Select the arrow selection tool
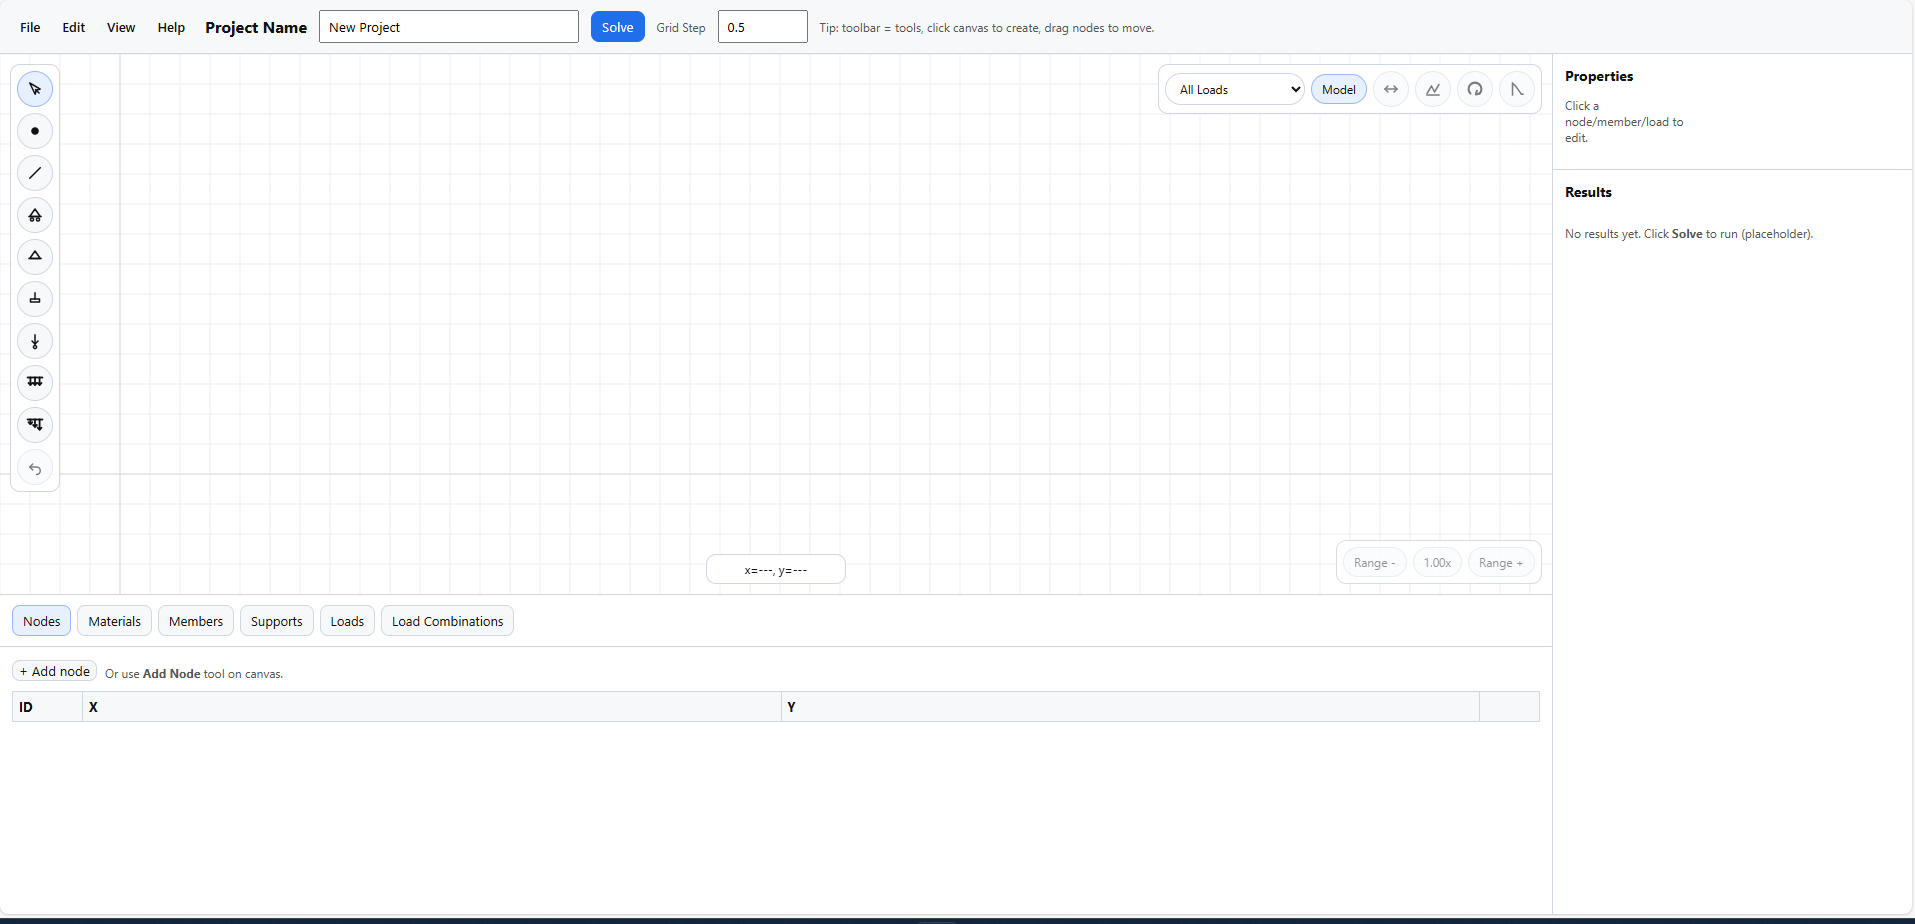Viewport: 1915px width, 924px height. coord(35,89)
